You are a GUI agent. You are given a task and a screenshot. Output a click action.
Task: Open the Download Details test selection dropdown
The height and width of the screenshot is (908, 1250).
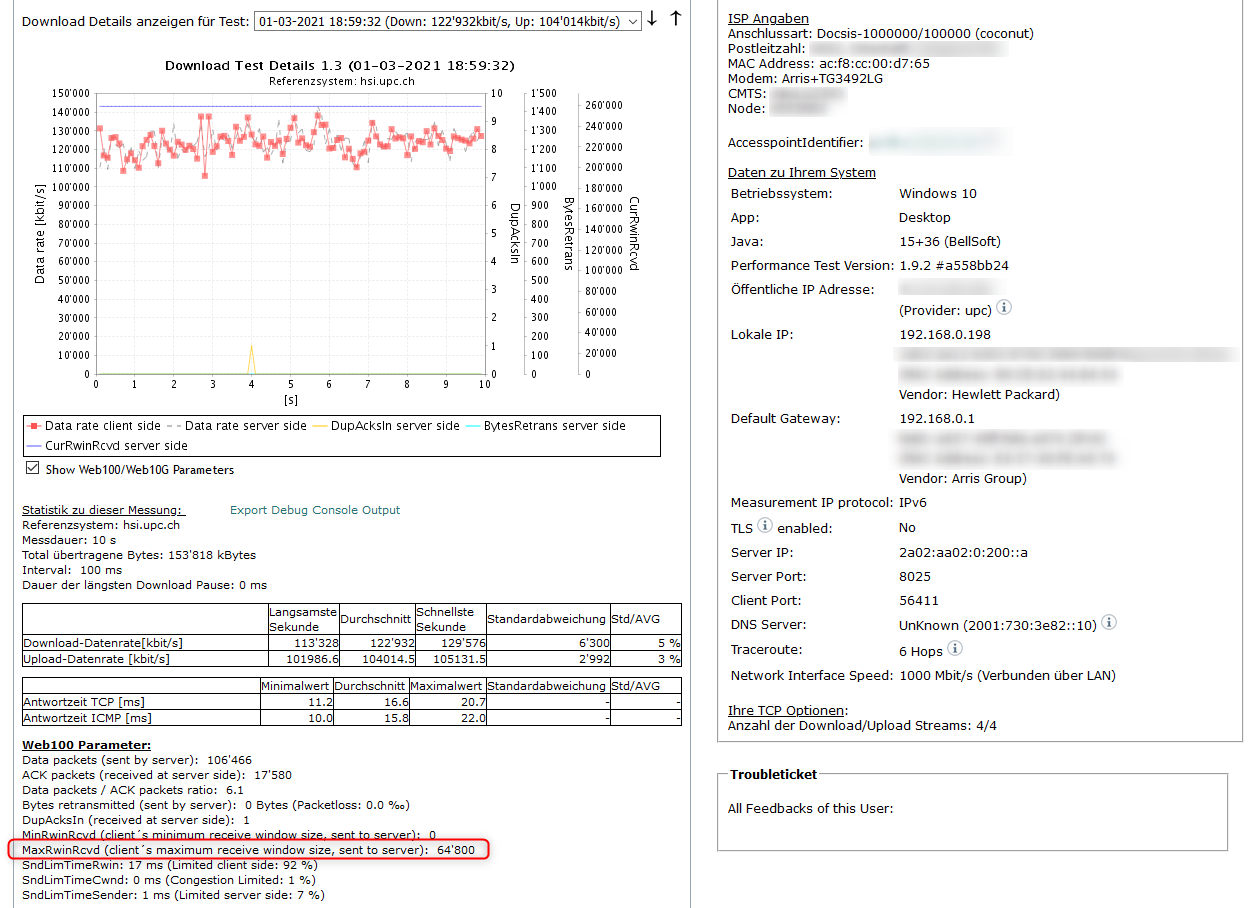(448, 21)
